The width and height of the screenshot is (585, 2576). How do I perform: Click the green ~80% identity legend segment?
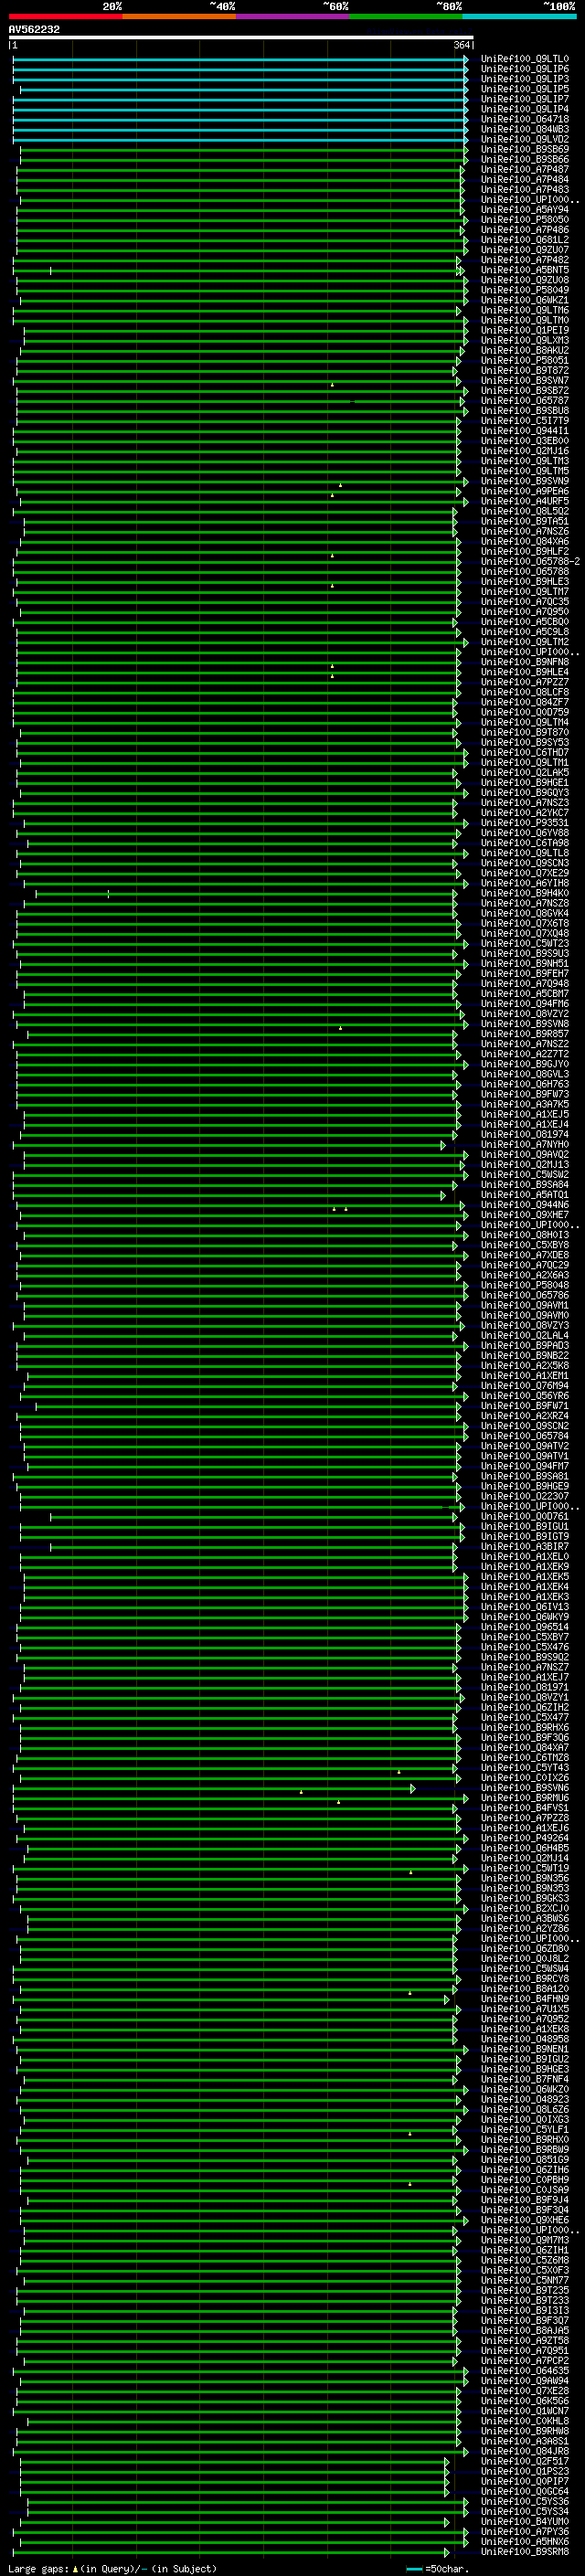tap(406, 16)
